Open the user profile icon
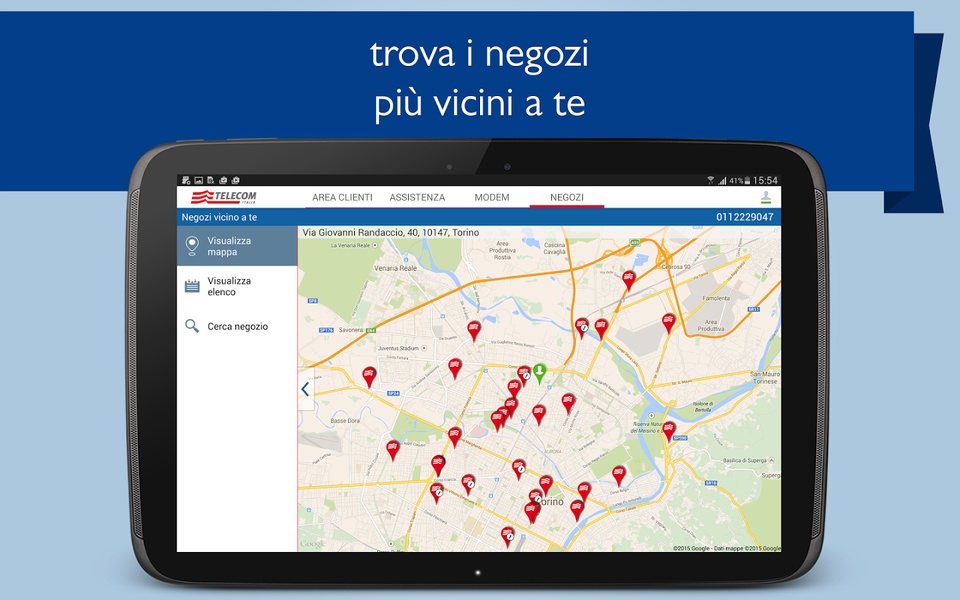The width and height of the screenshot is (960, 600). [765, 197]
